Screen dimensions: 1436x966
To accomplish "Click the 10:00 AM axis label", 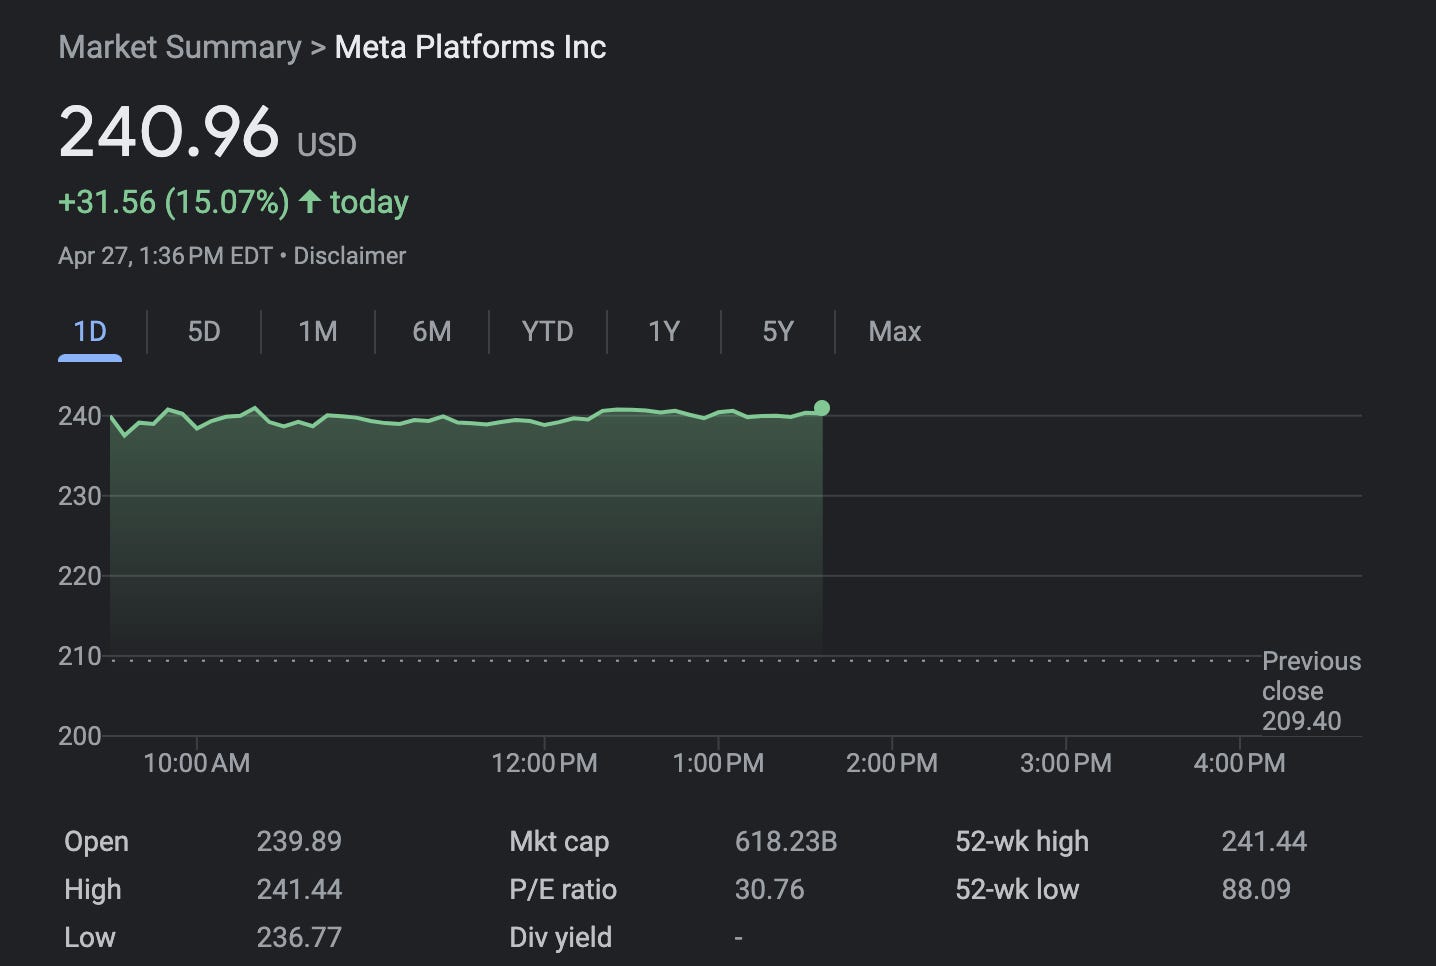I will tap(197, 763).
